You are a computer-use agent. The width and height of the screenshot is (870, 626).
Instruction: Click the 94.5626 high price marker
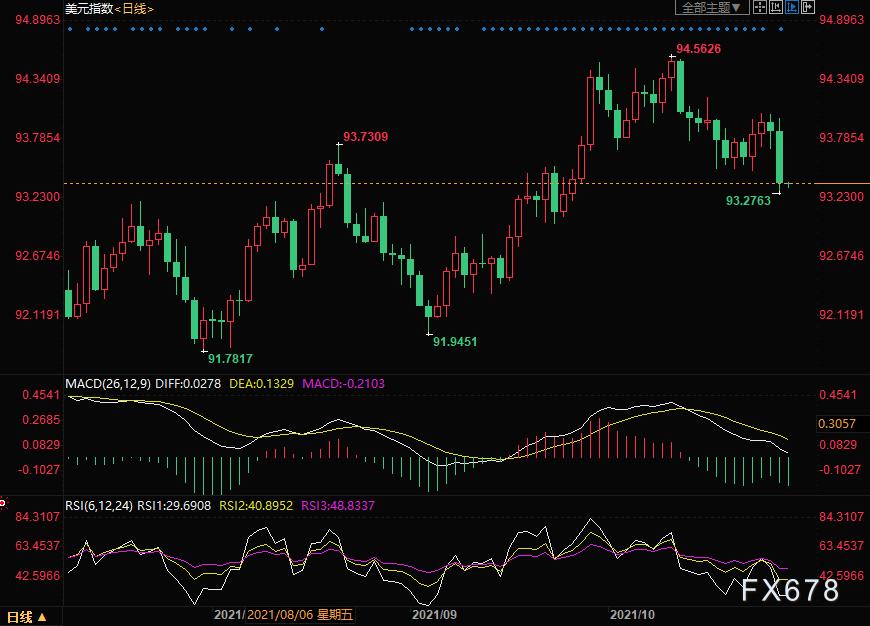[699, 48]
